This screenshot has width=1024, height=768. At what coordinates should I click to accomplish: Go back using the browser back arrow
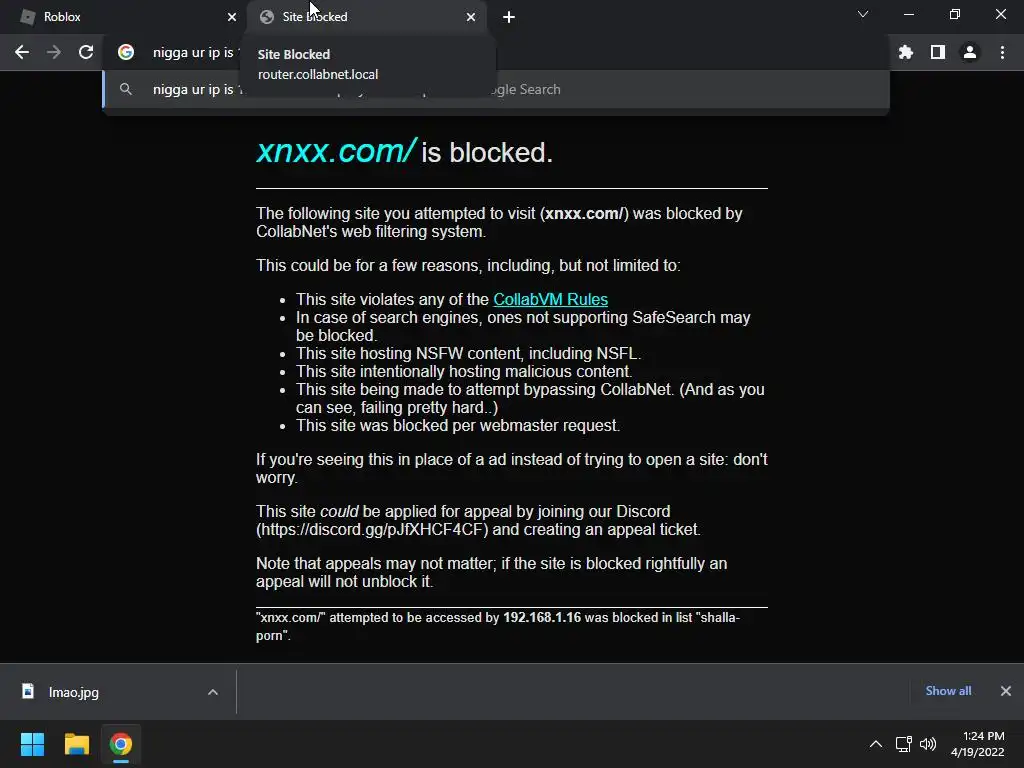click(22, 52)
